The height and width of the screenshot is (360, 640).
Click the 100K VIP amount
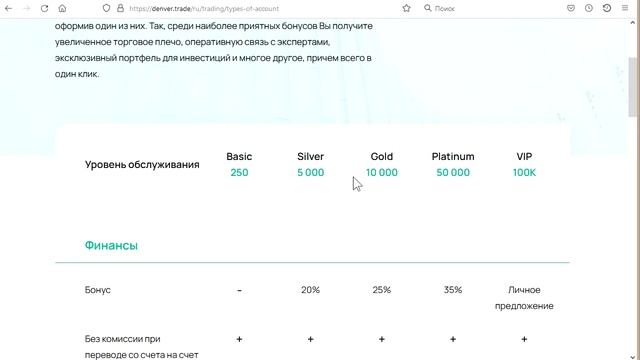524,173
